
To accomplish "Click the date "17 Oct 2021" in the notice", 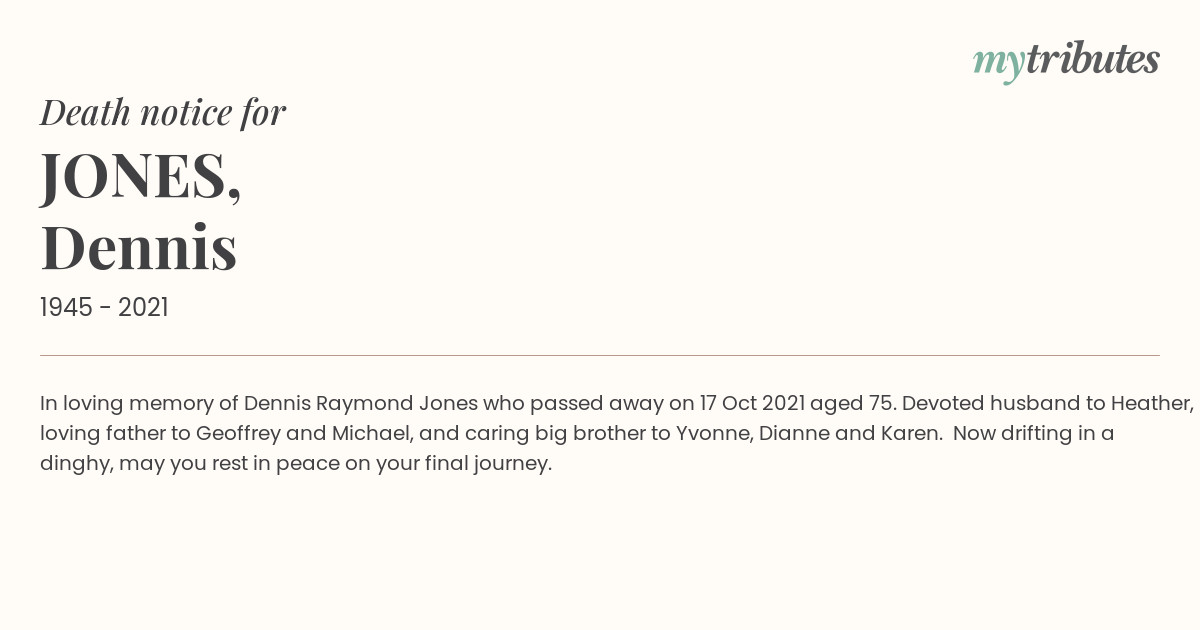I will tap(752, 403).
